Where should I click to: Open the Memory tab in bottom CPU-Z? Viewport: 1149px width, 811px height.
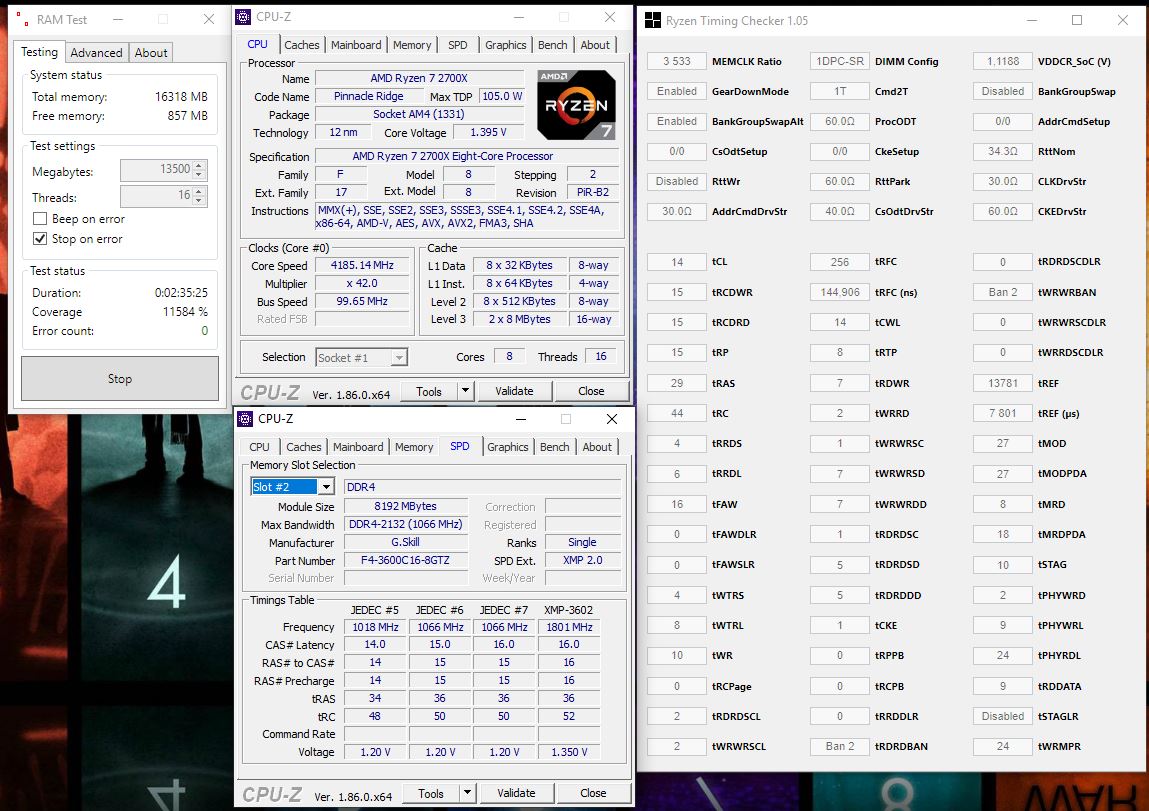(x=414, y=447)
